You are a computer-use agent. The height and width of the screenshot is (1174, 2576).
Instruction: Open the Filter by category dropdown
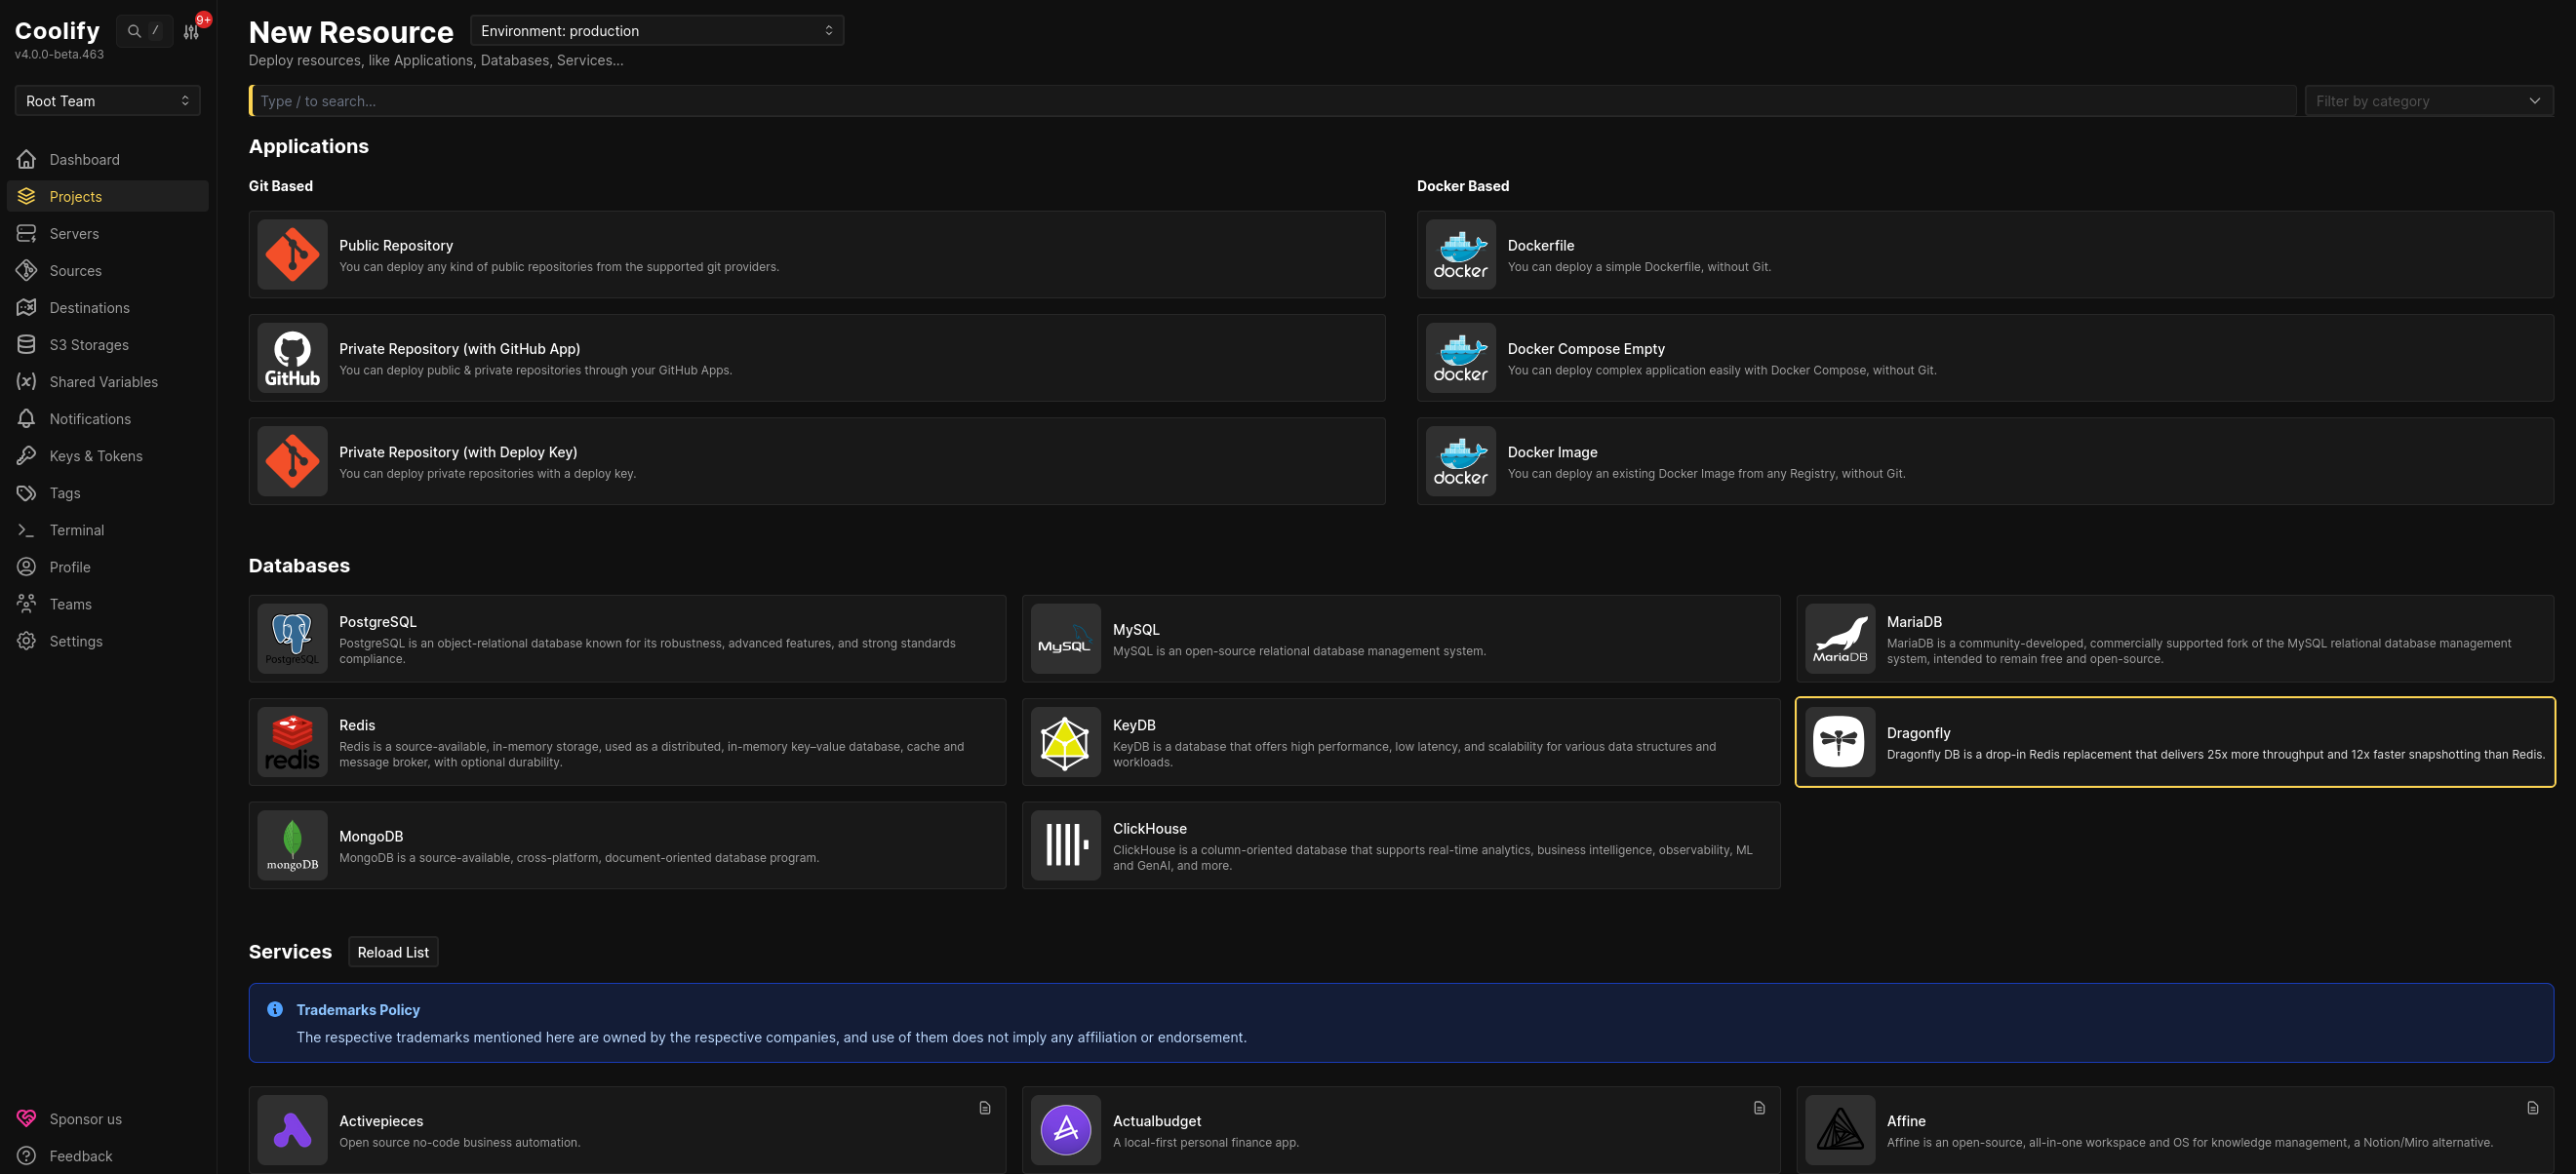[2427, 101]
